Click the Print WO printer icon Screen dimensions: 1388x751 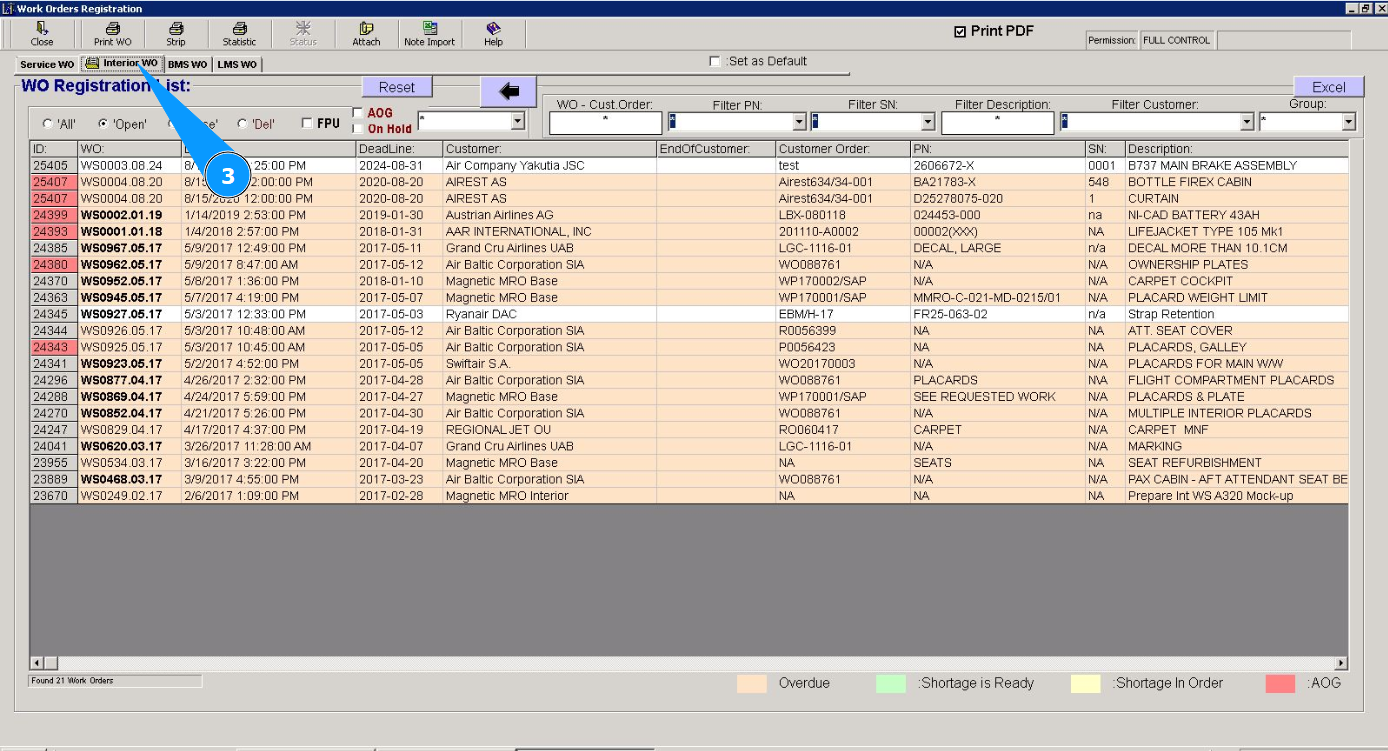pos(112,29)
